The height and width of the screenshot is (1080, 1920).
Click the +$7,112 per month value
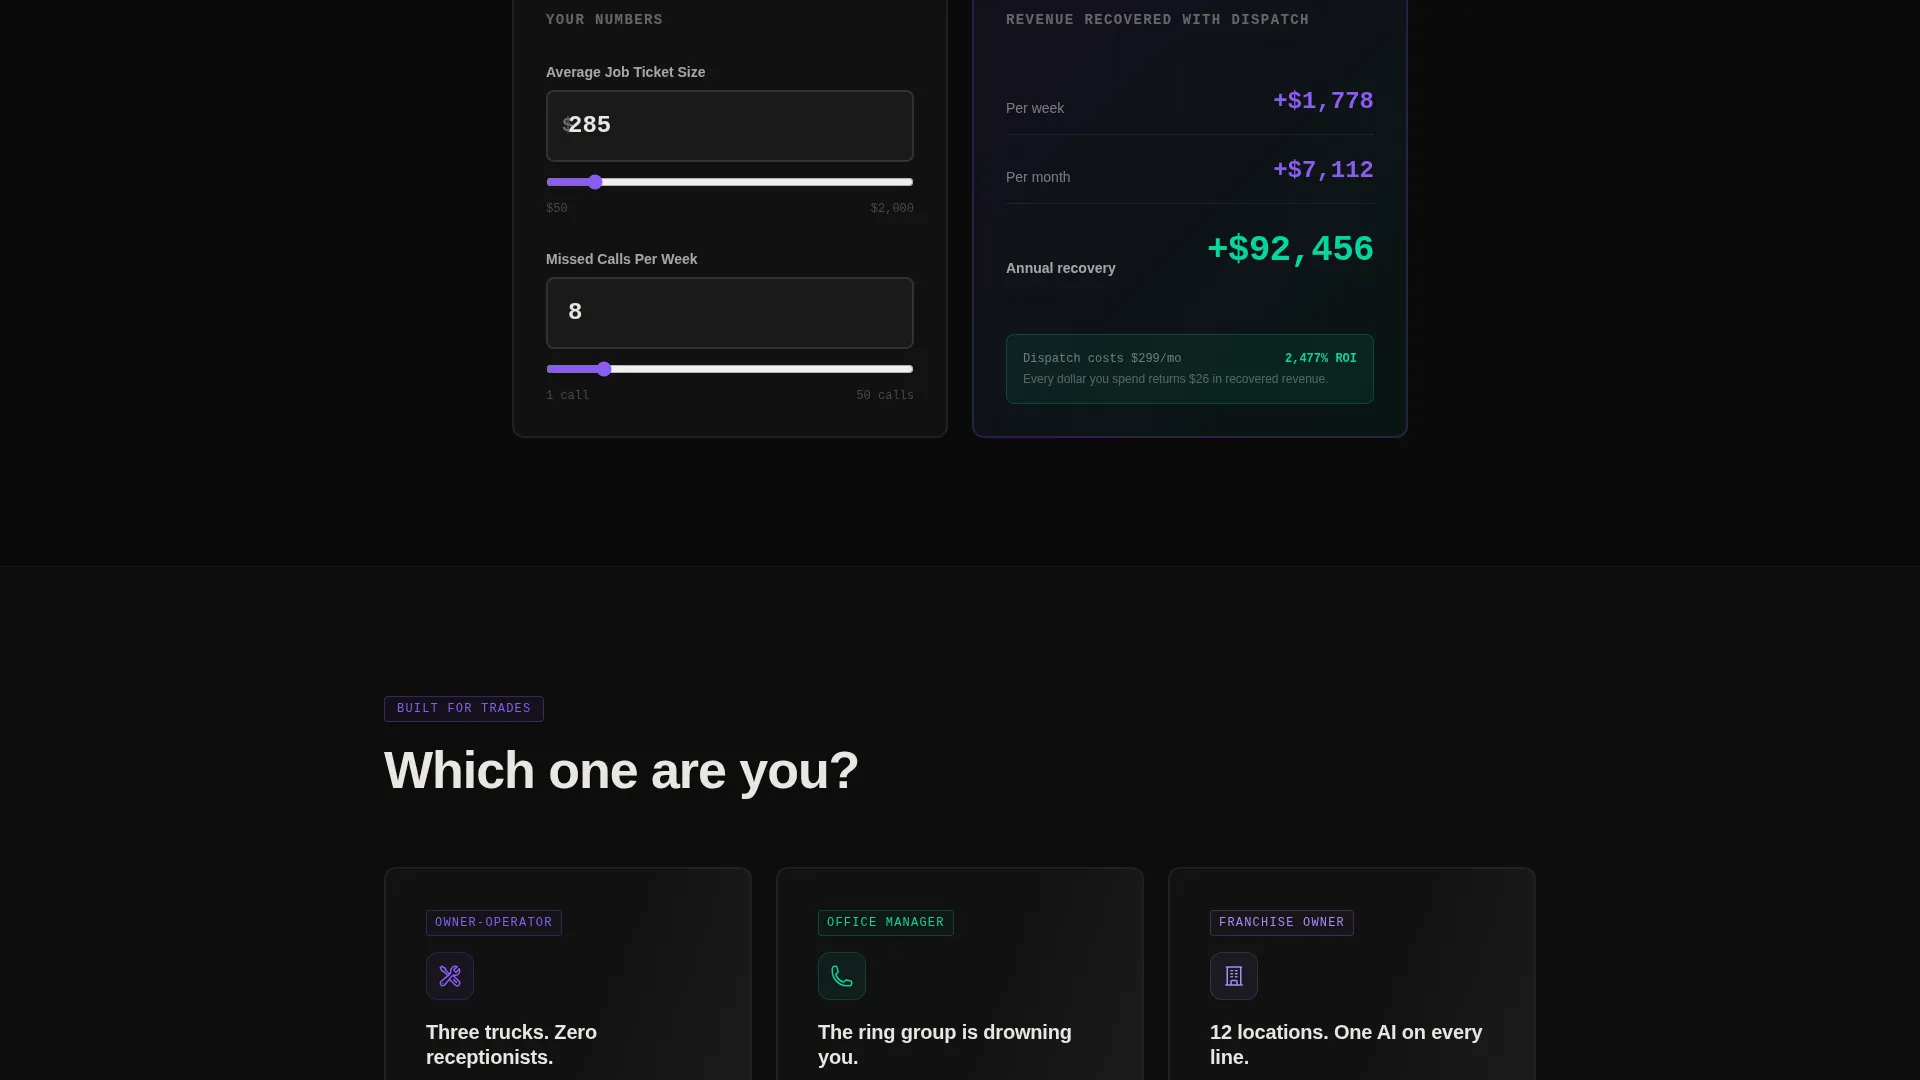[x=1323, y=170]
